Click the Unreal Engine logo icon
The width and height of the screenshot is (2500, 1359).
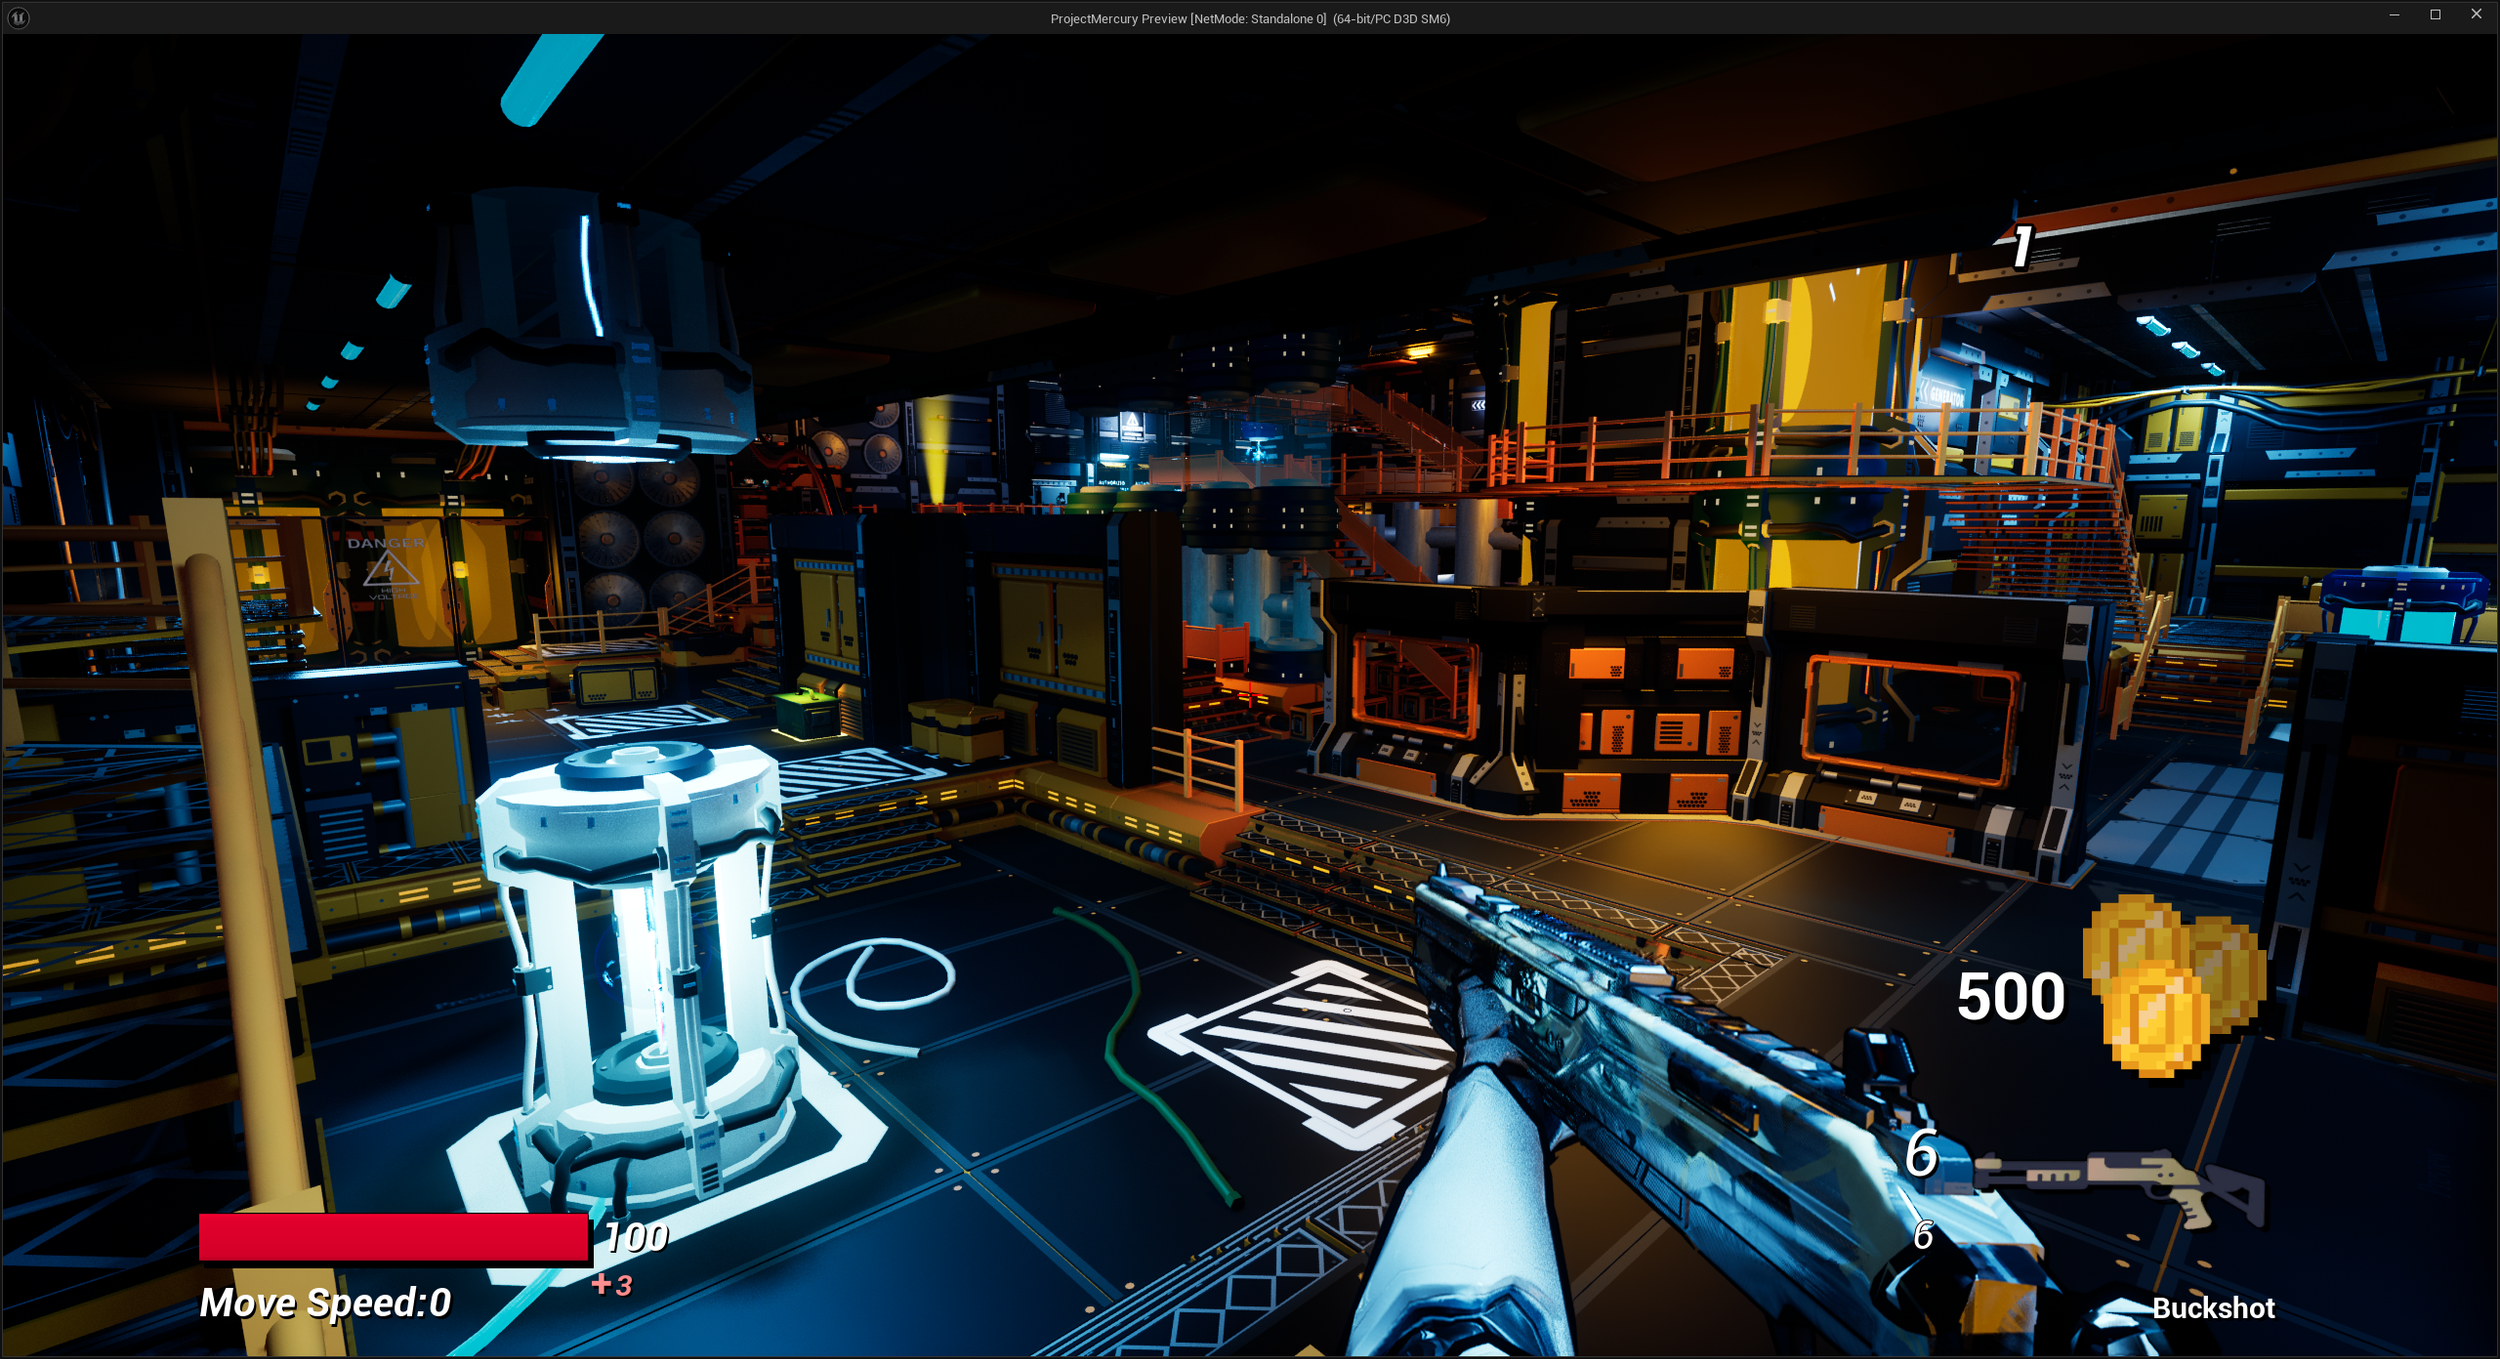[x=18, y=17]
